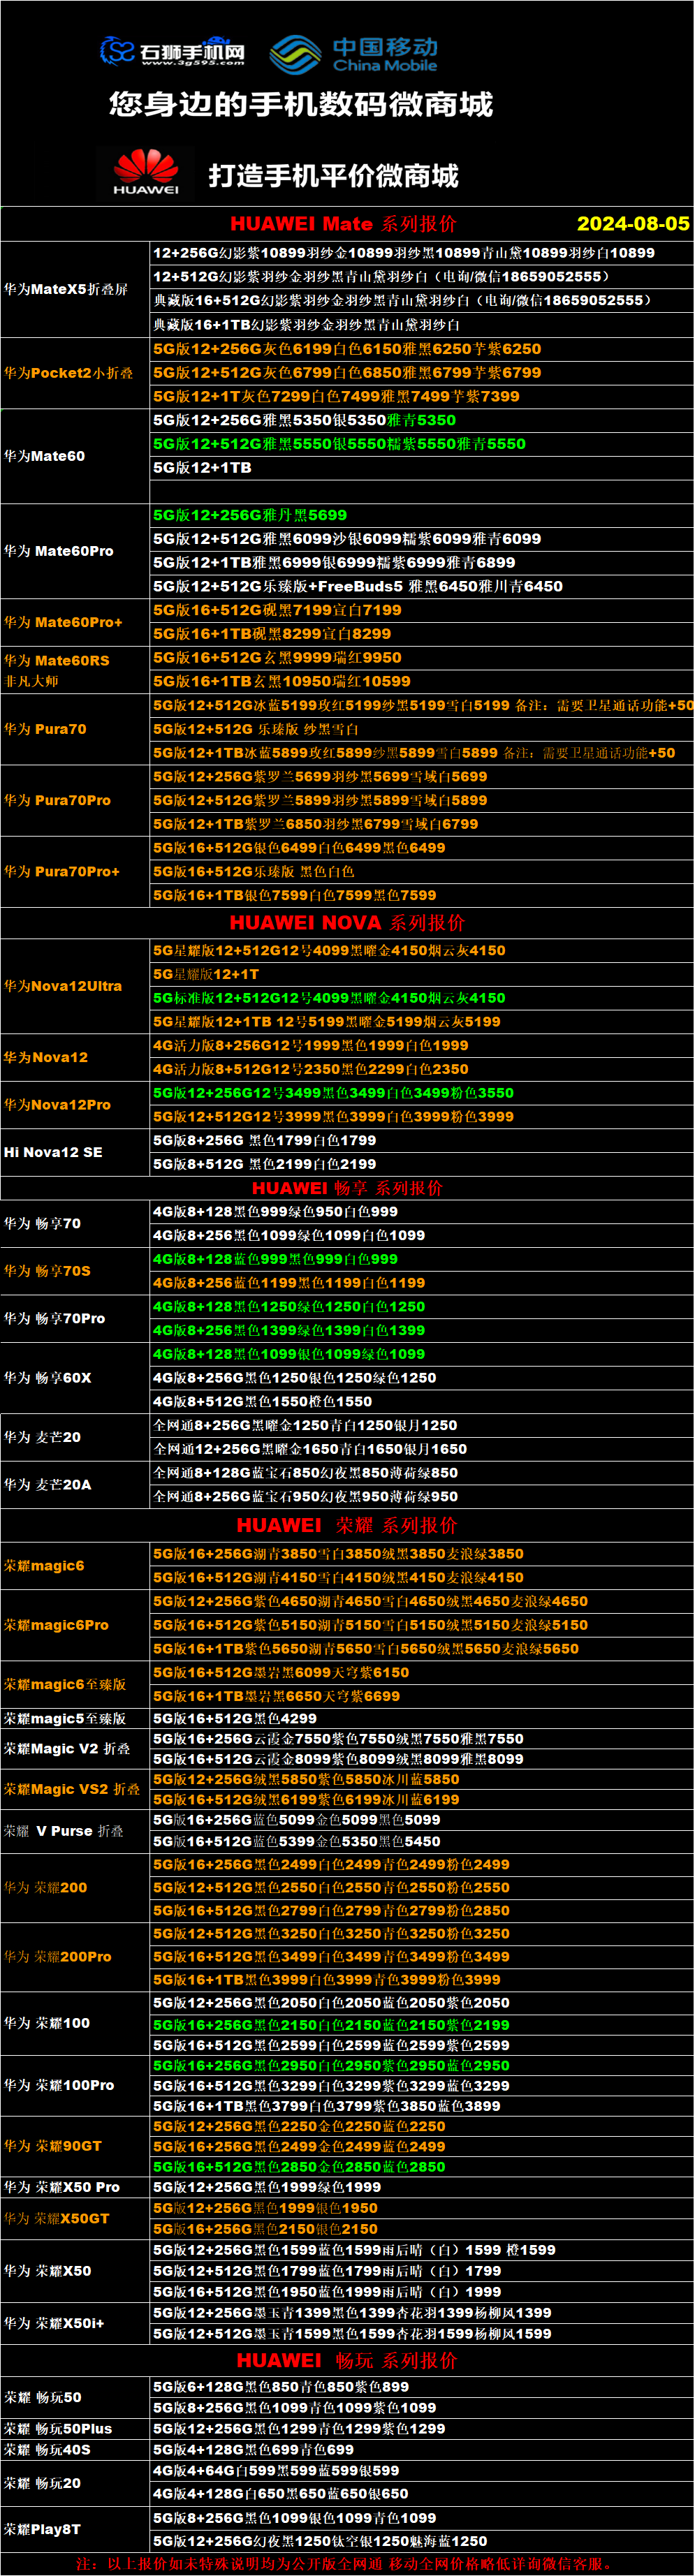Select the 华为 荣耀X50i+ model label
The width and height of the screenshot is (695, 2576).
tap(53, 2323)
